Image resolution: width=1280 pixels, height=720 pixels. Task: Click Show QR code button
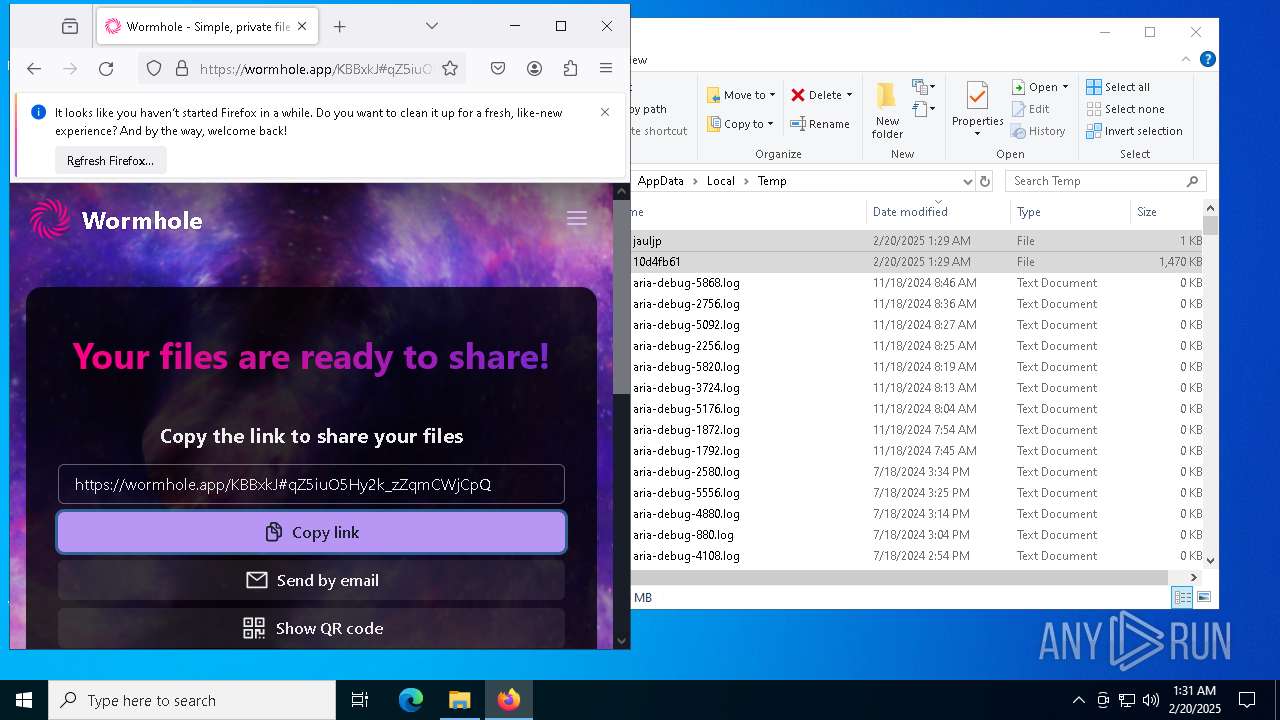click(x=311, y=628)
